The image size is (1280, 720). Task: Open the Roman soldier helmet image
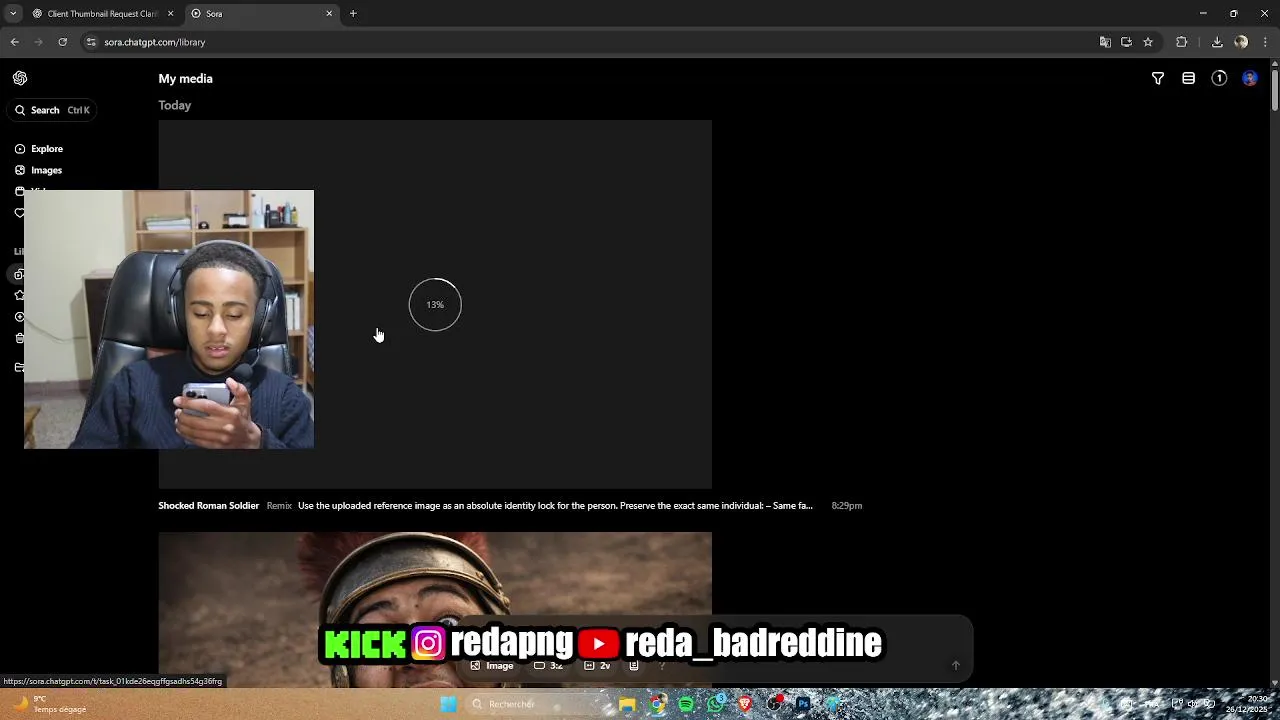click(x=435, y=610)
